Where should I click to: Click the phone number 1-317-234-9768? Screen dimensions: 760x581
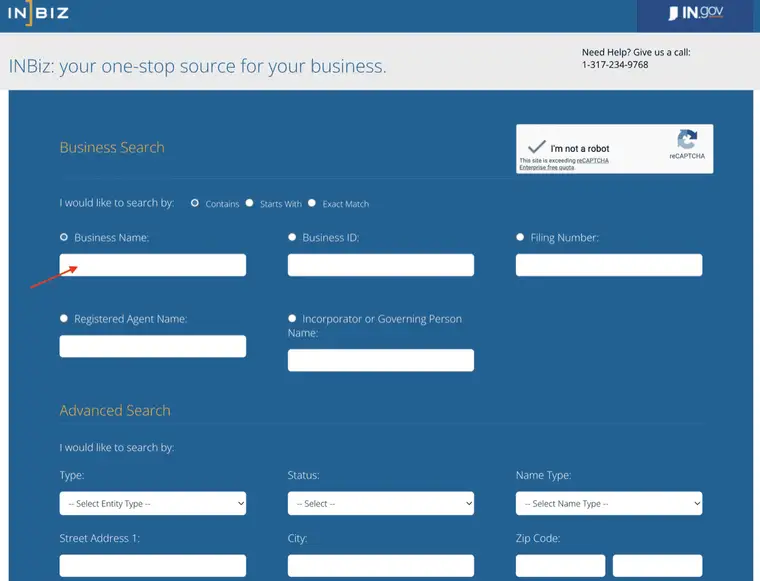pyautogui.click(x=615, y=65)
